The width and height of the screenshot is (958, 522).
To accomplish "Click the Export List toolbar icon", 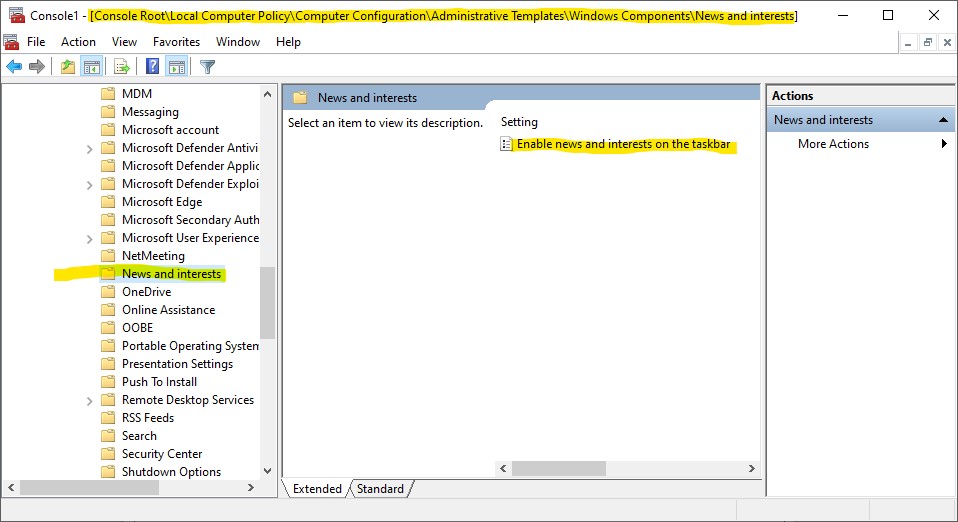I will [122, 67].
